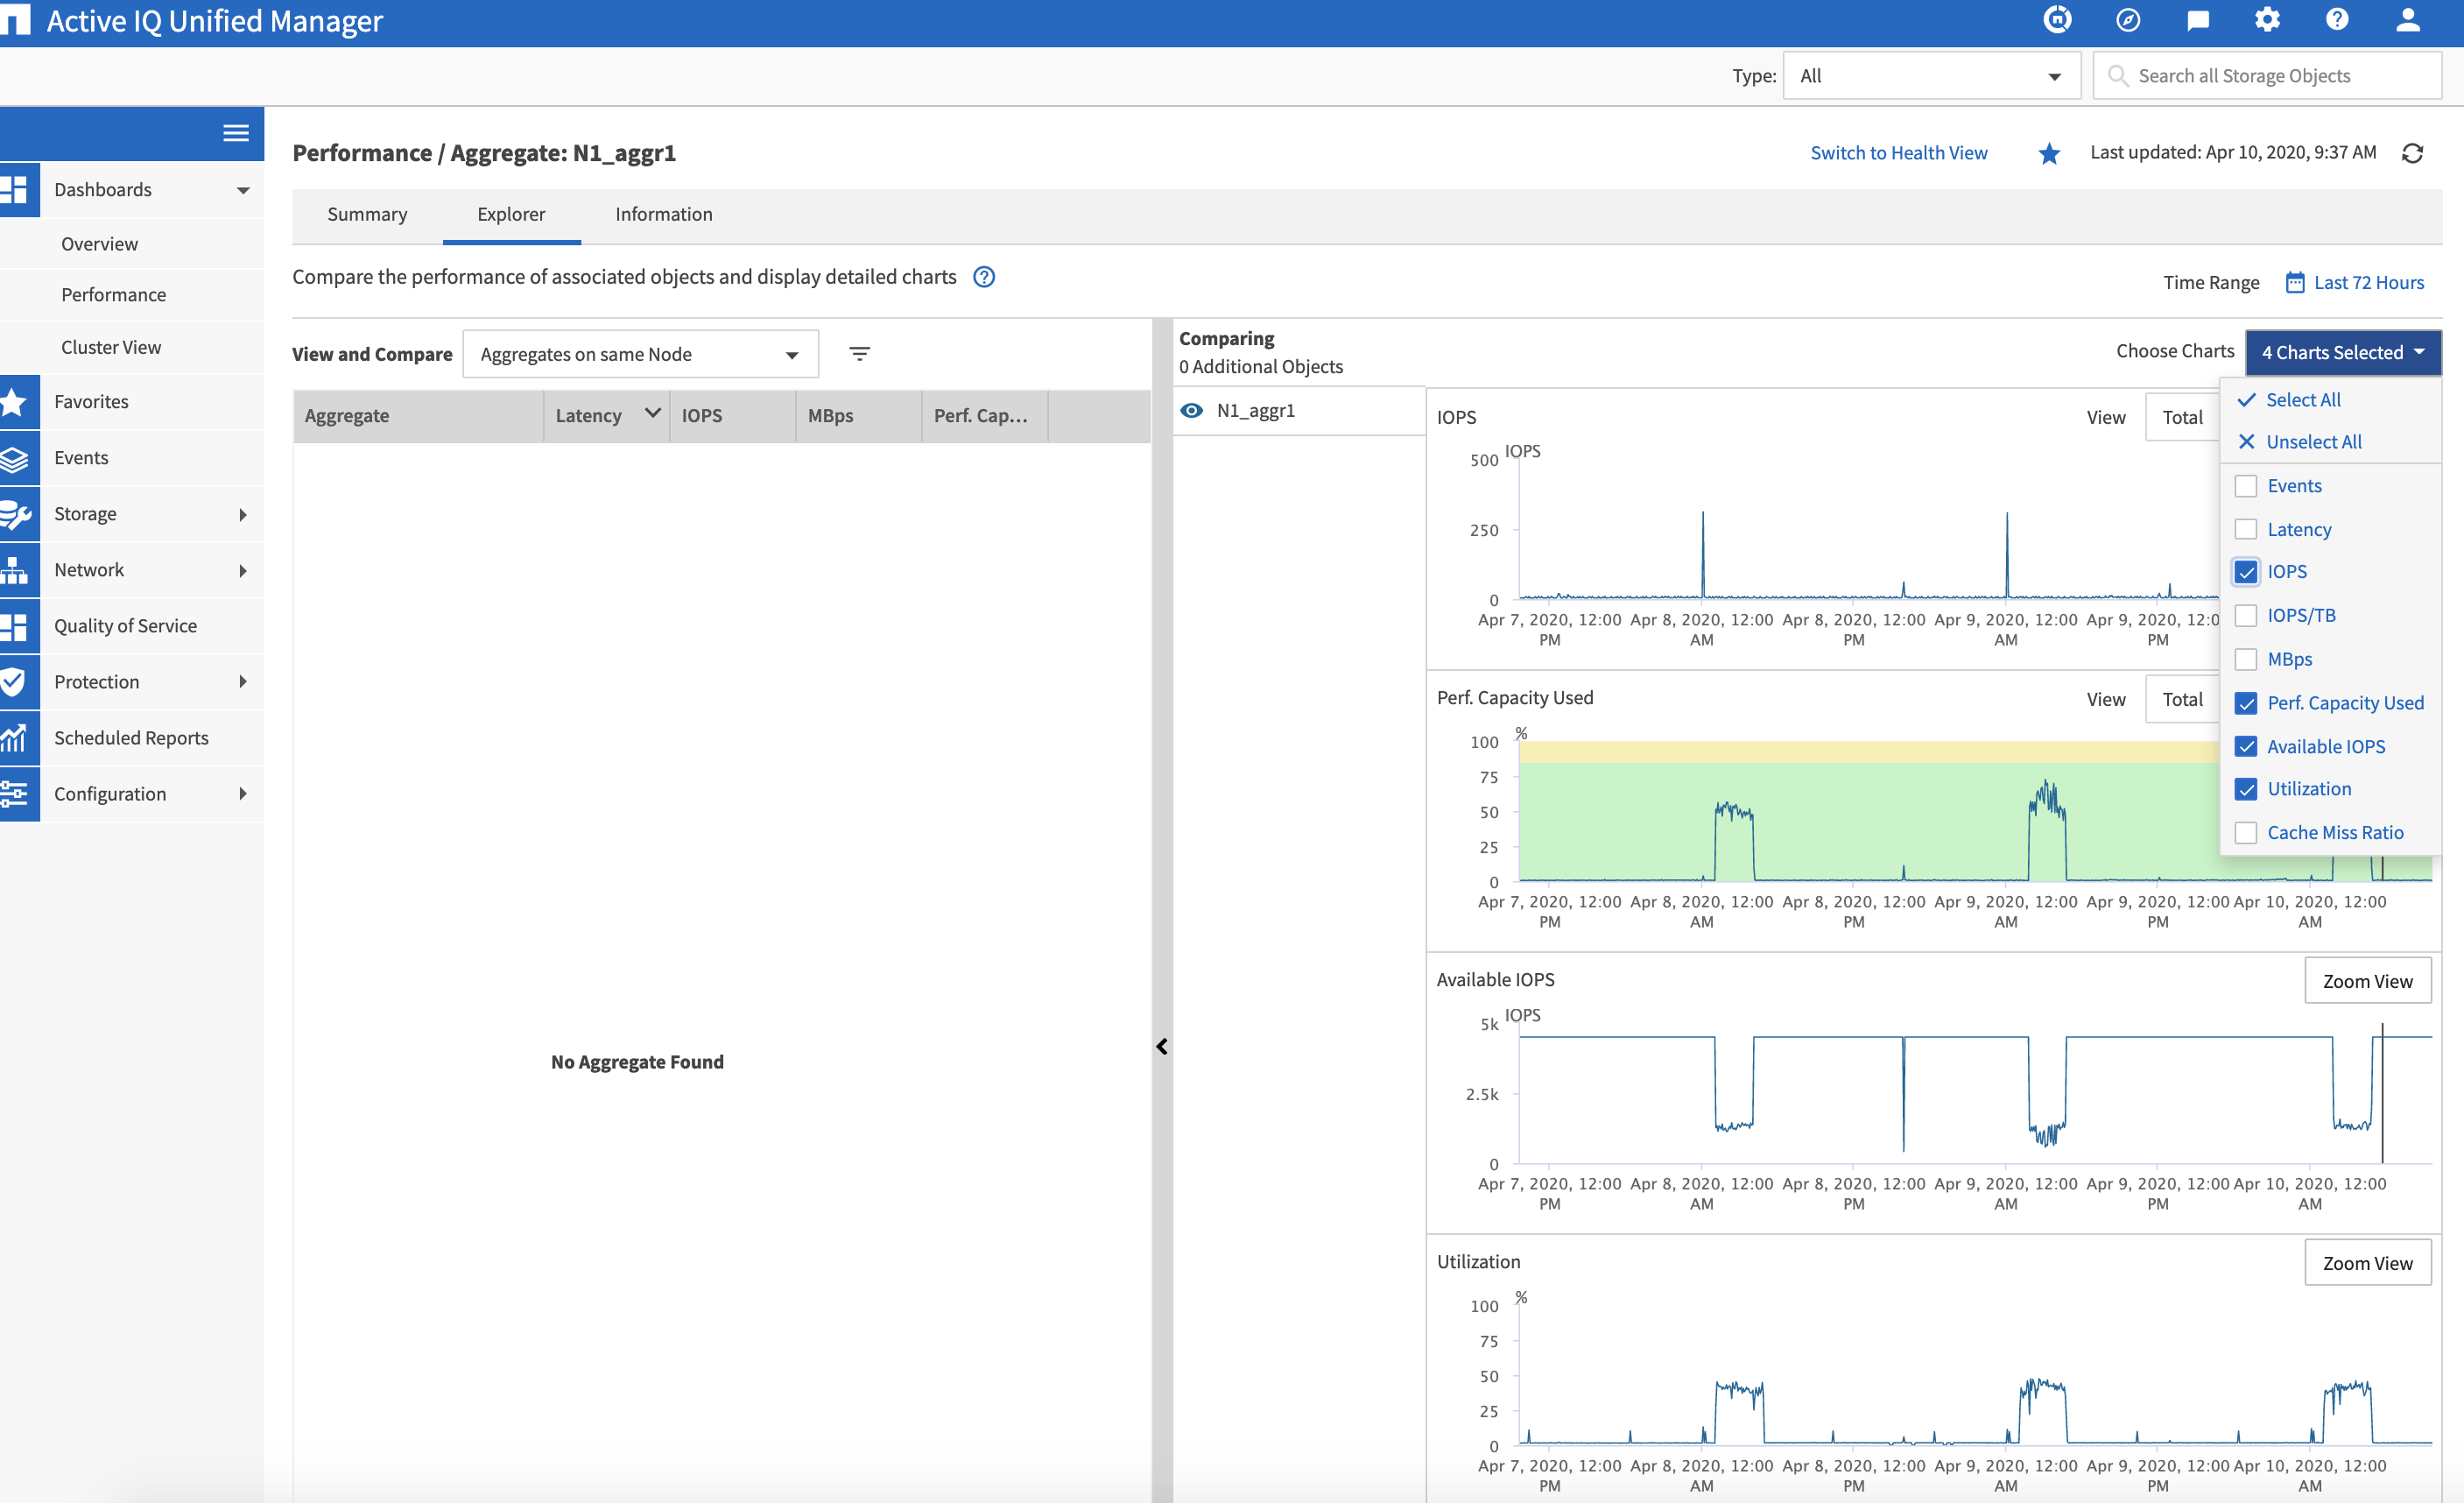Open the settings gear in top bar
Viewport: 2464px width, 1503px height.
2267,20
